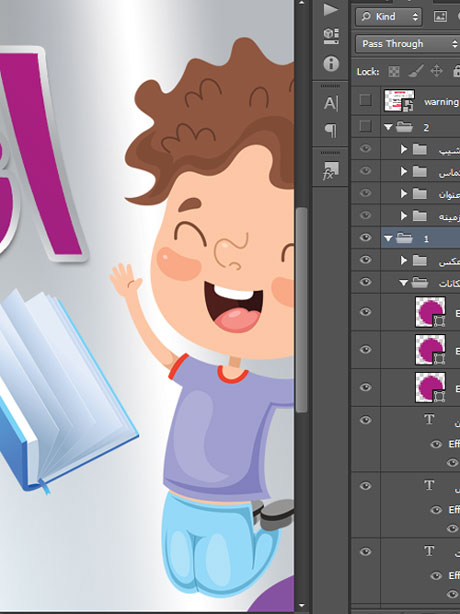Screen dimensions: 460x614
Task: Open the Kind filter dropdown
Action: click(389, 16)
